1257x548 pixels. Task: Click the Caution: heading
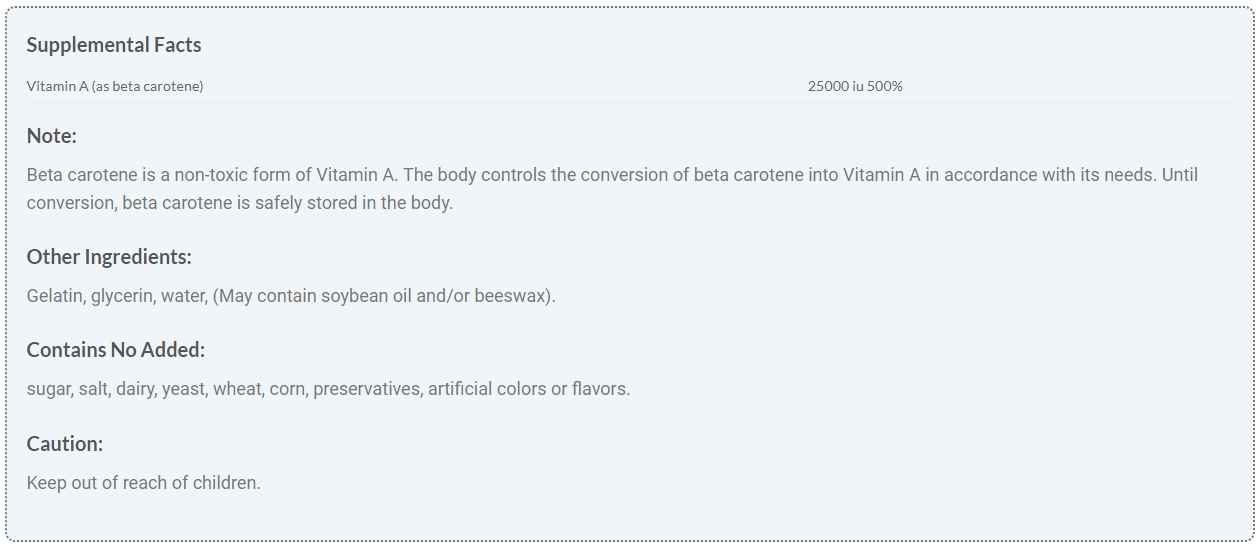tap(65, 444)
